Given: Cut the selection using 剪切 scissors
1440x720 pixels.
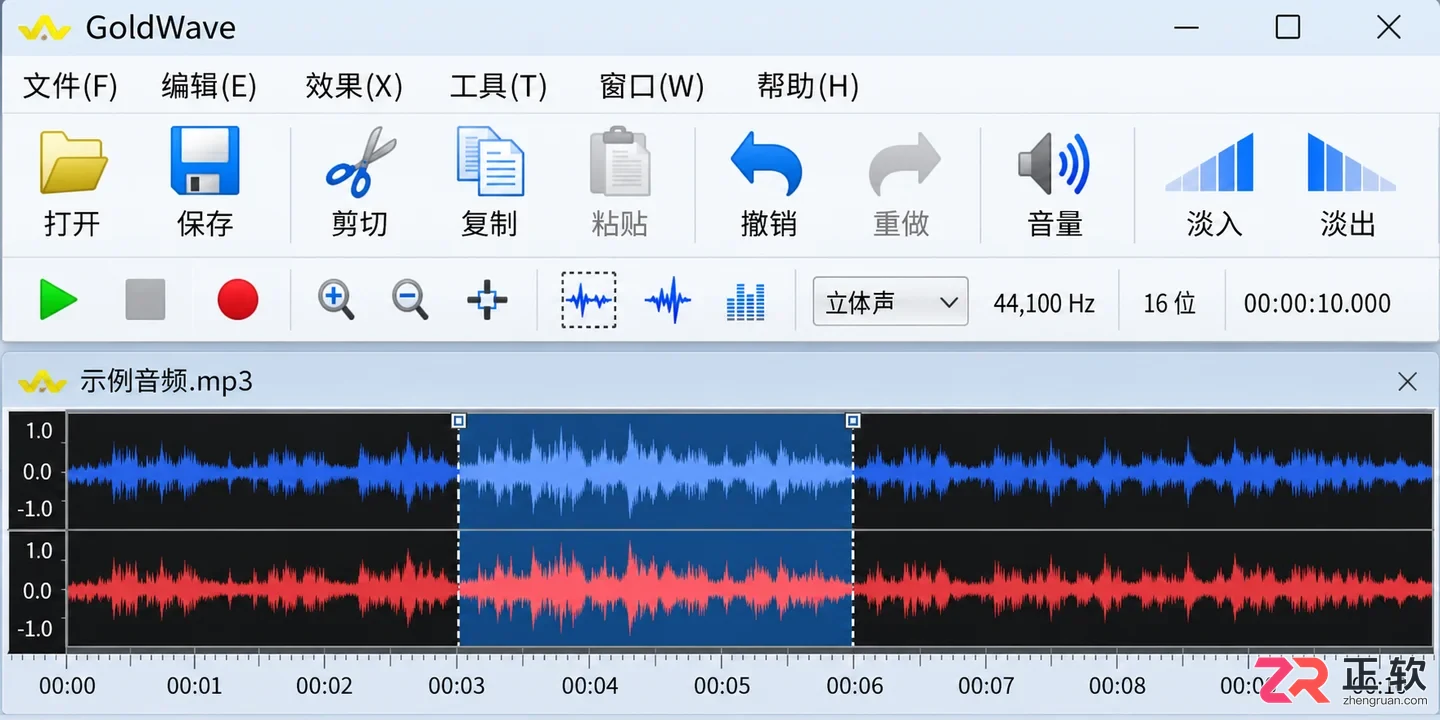Looking at the screenshot, I should (360, 162).
